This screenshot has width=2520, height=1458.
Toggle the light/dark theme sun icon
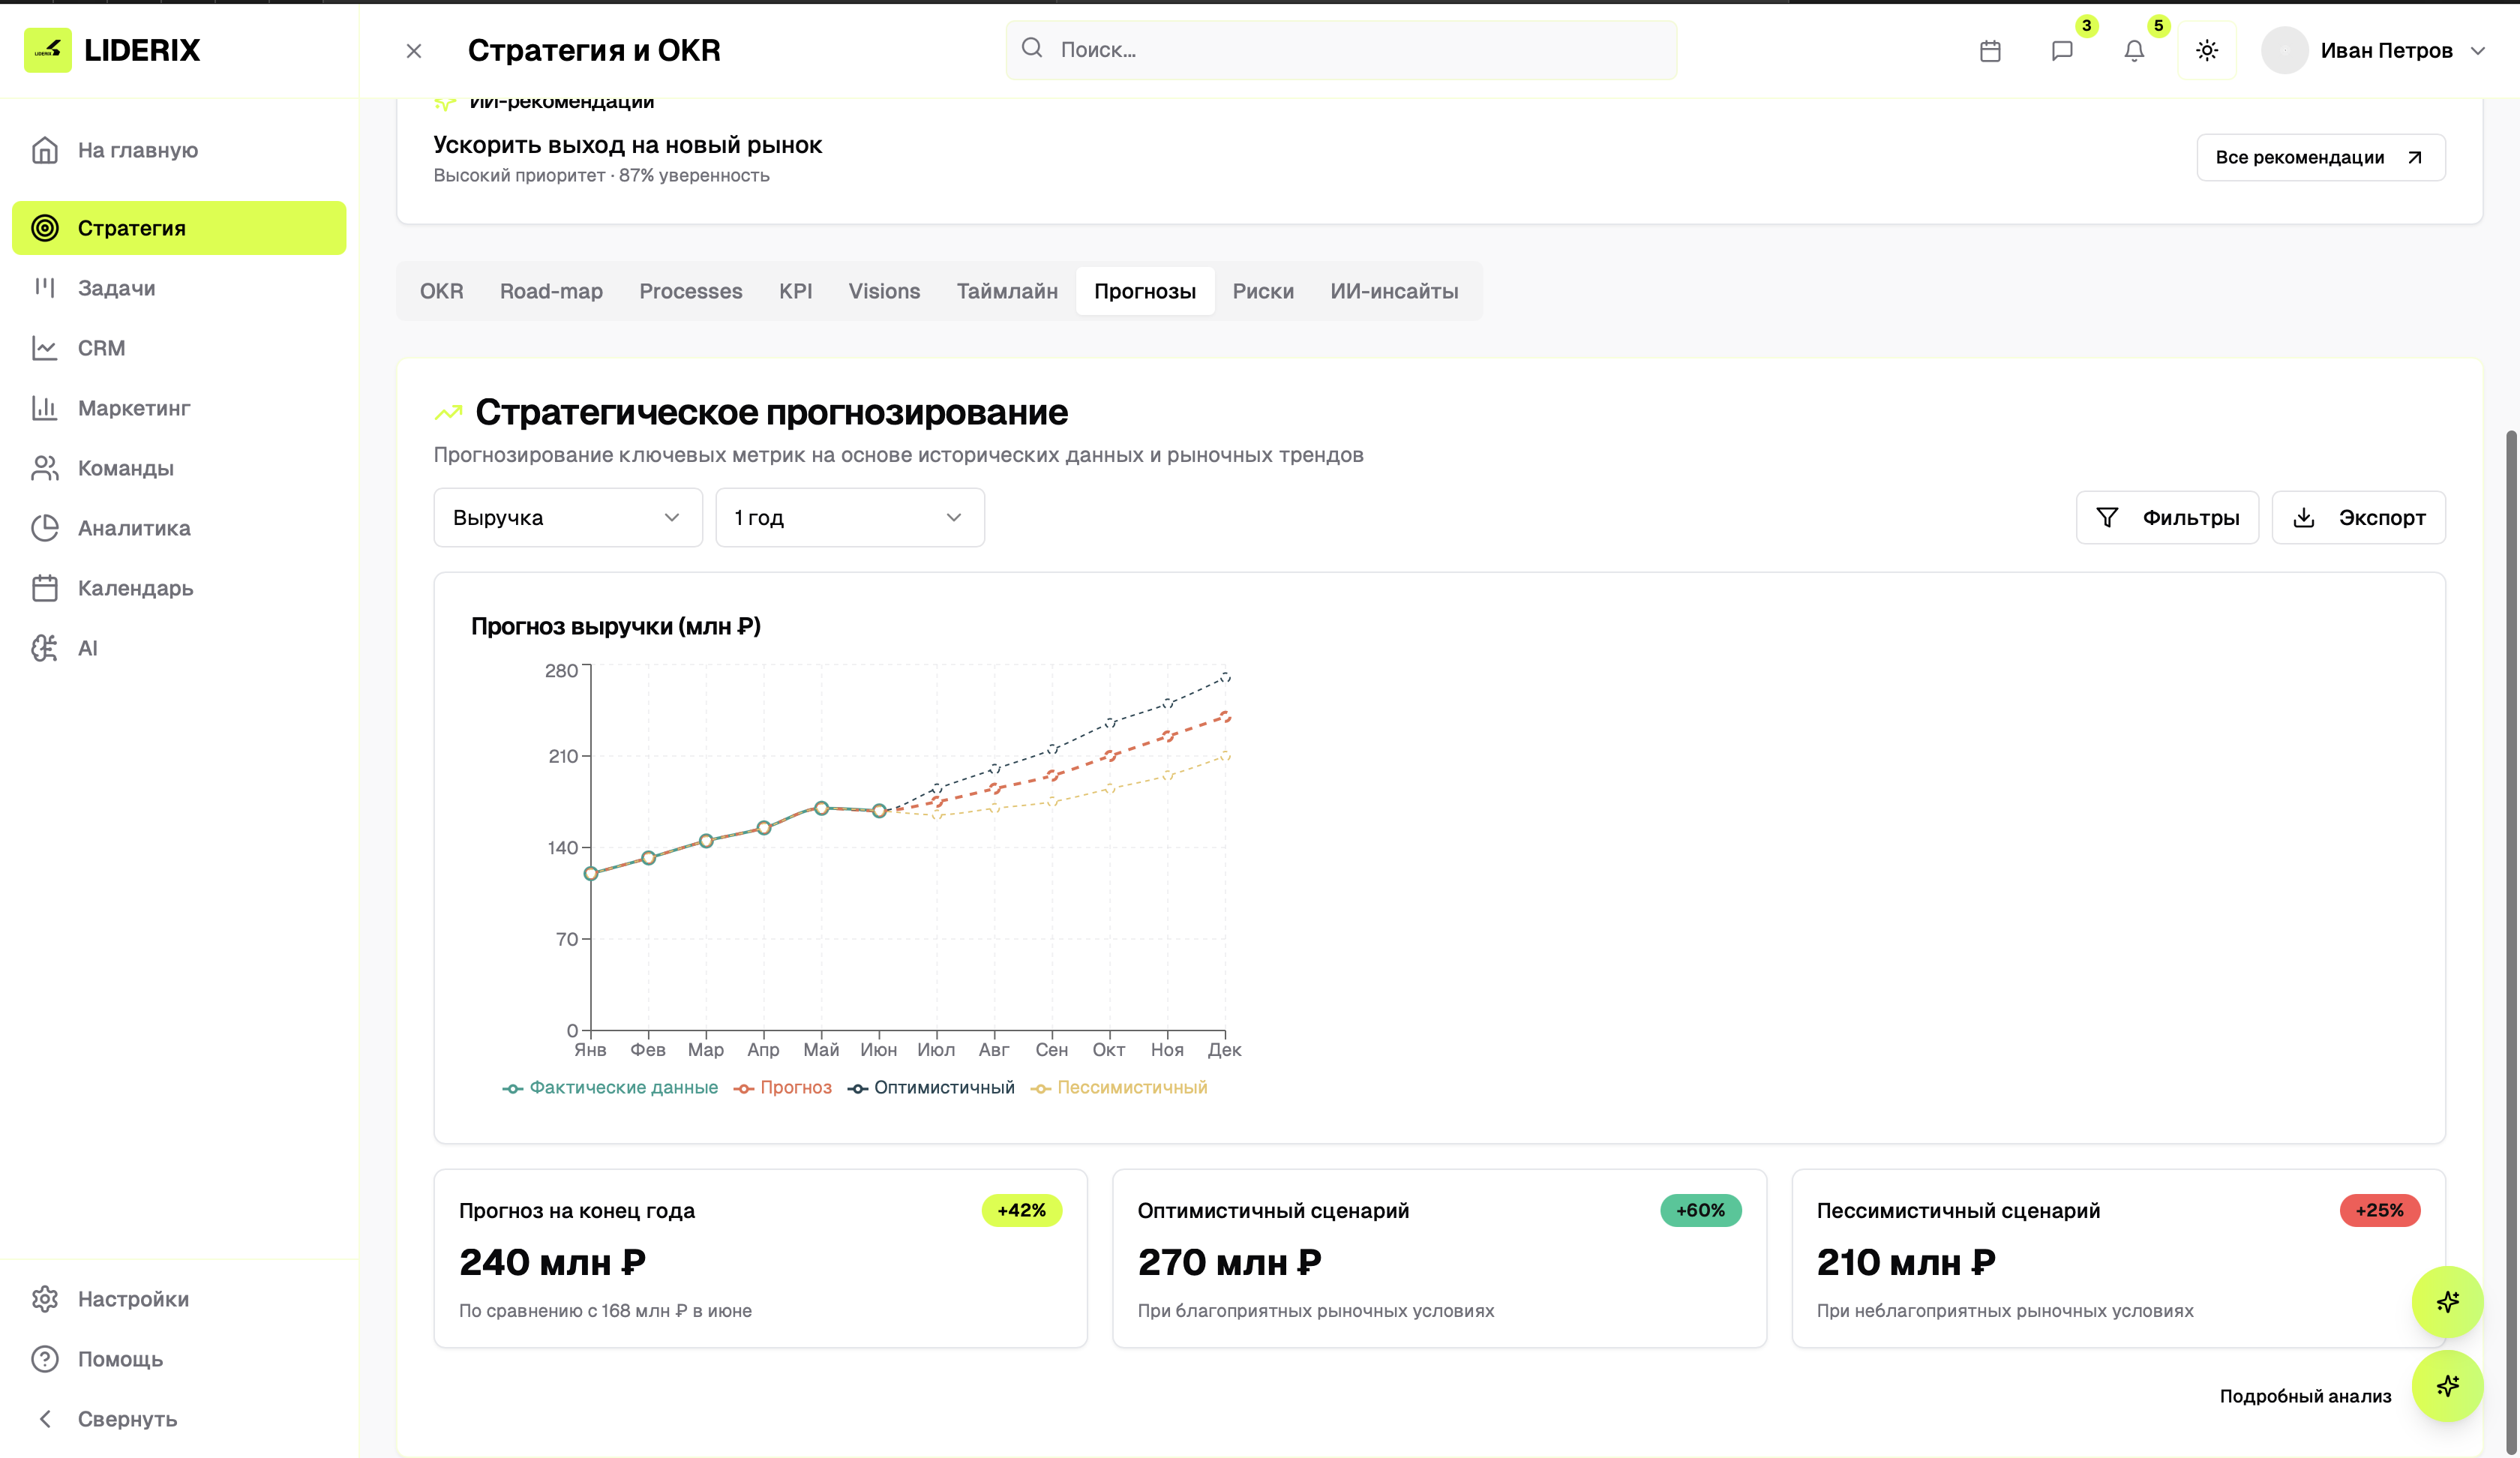coord(2207,50)
